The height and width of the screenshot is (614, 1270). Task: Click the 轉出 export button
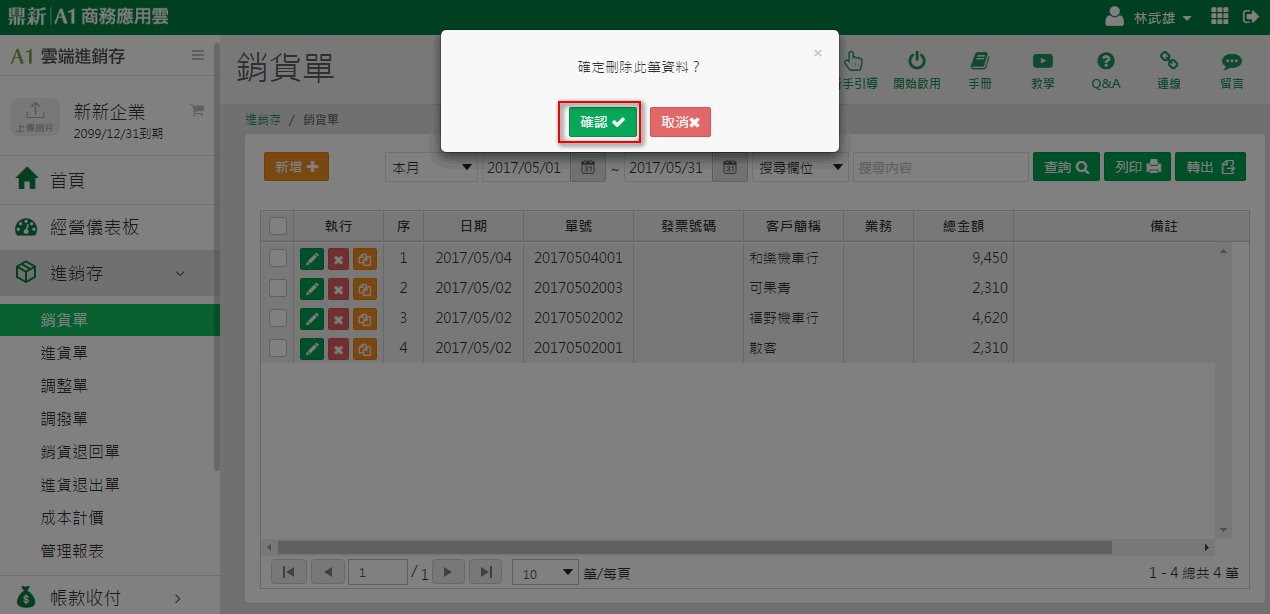tap(1210, 167)
